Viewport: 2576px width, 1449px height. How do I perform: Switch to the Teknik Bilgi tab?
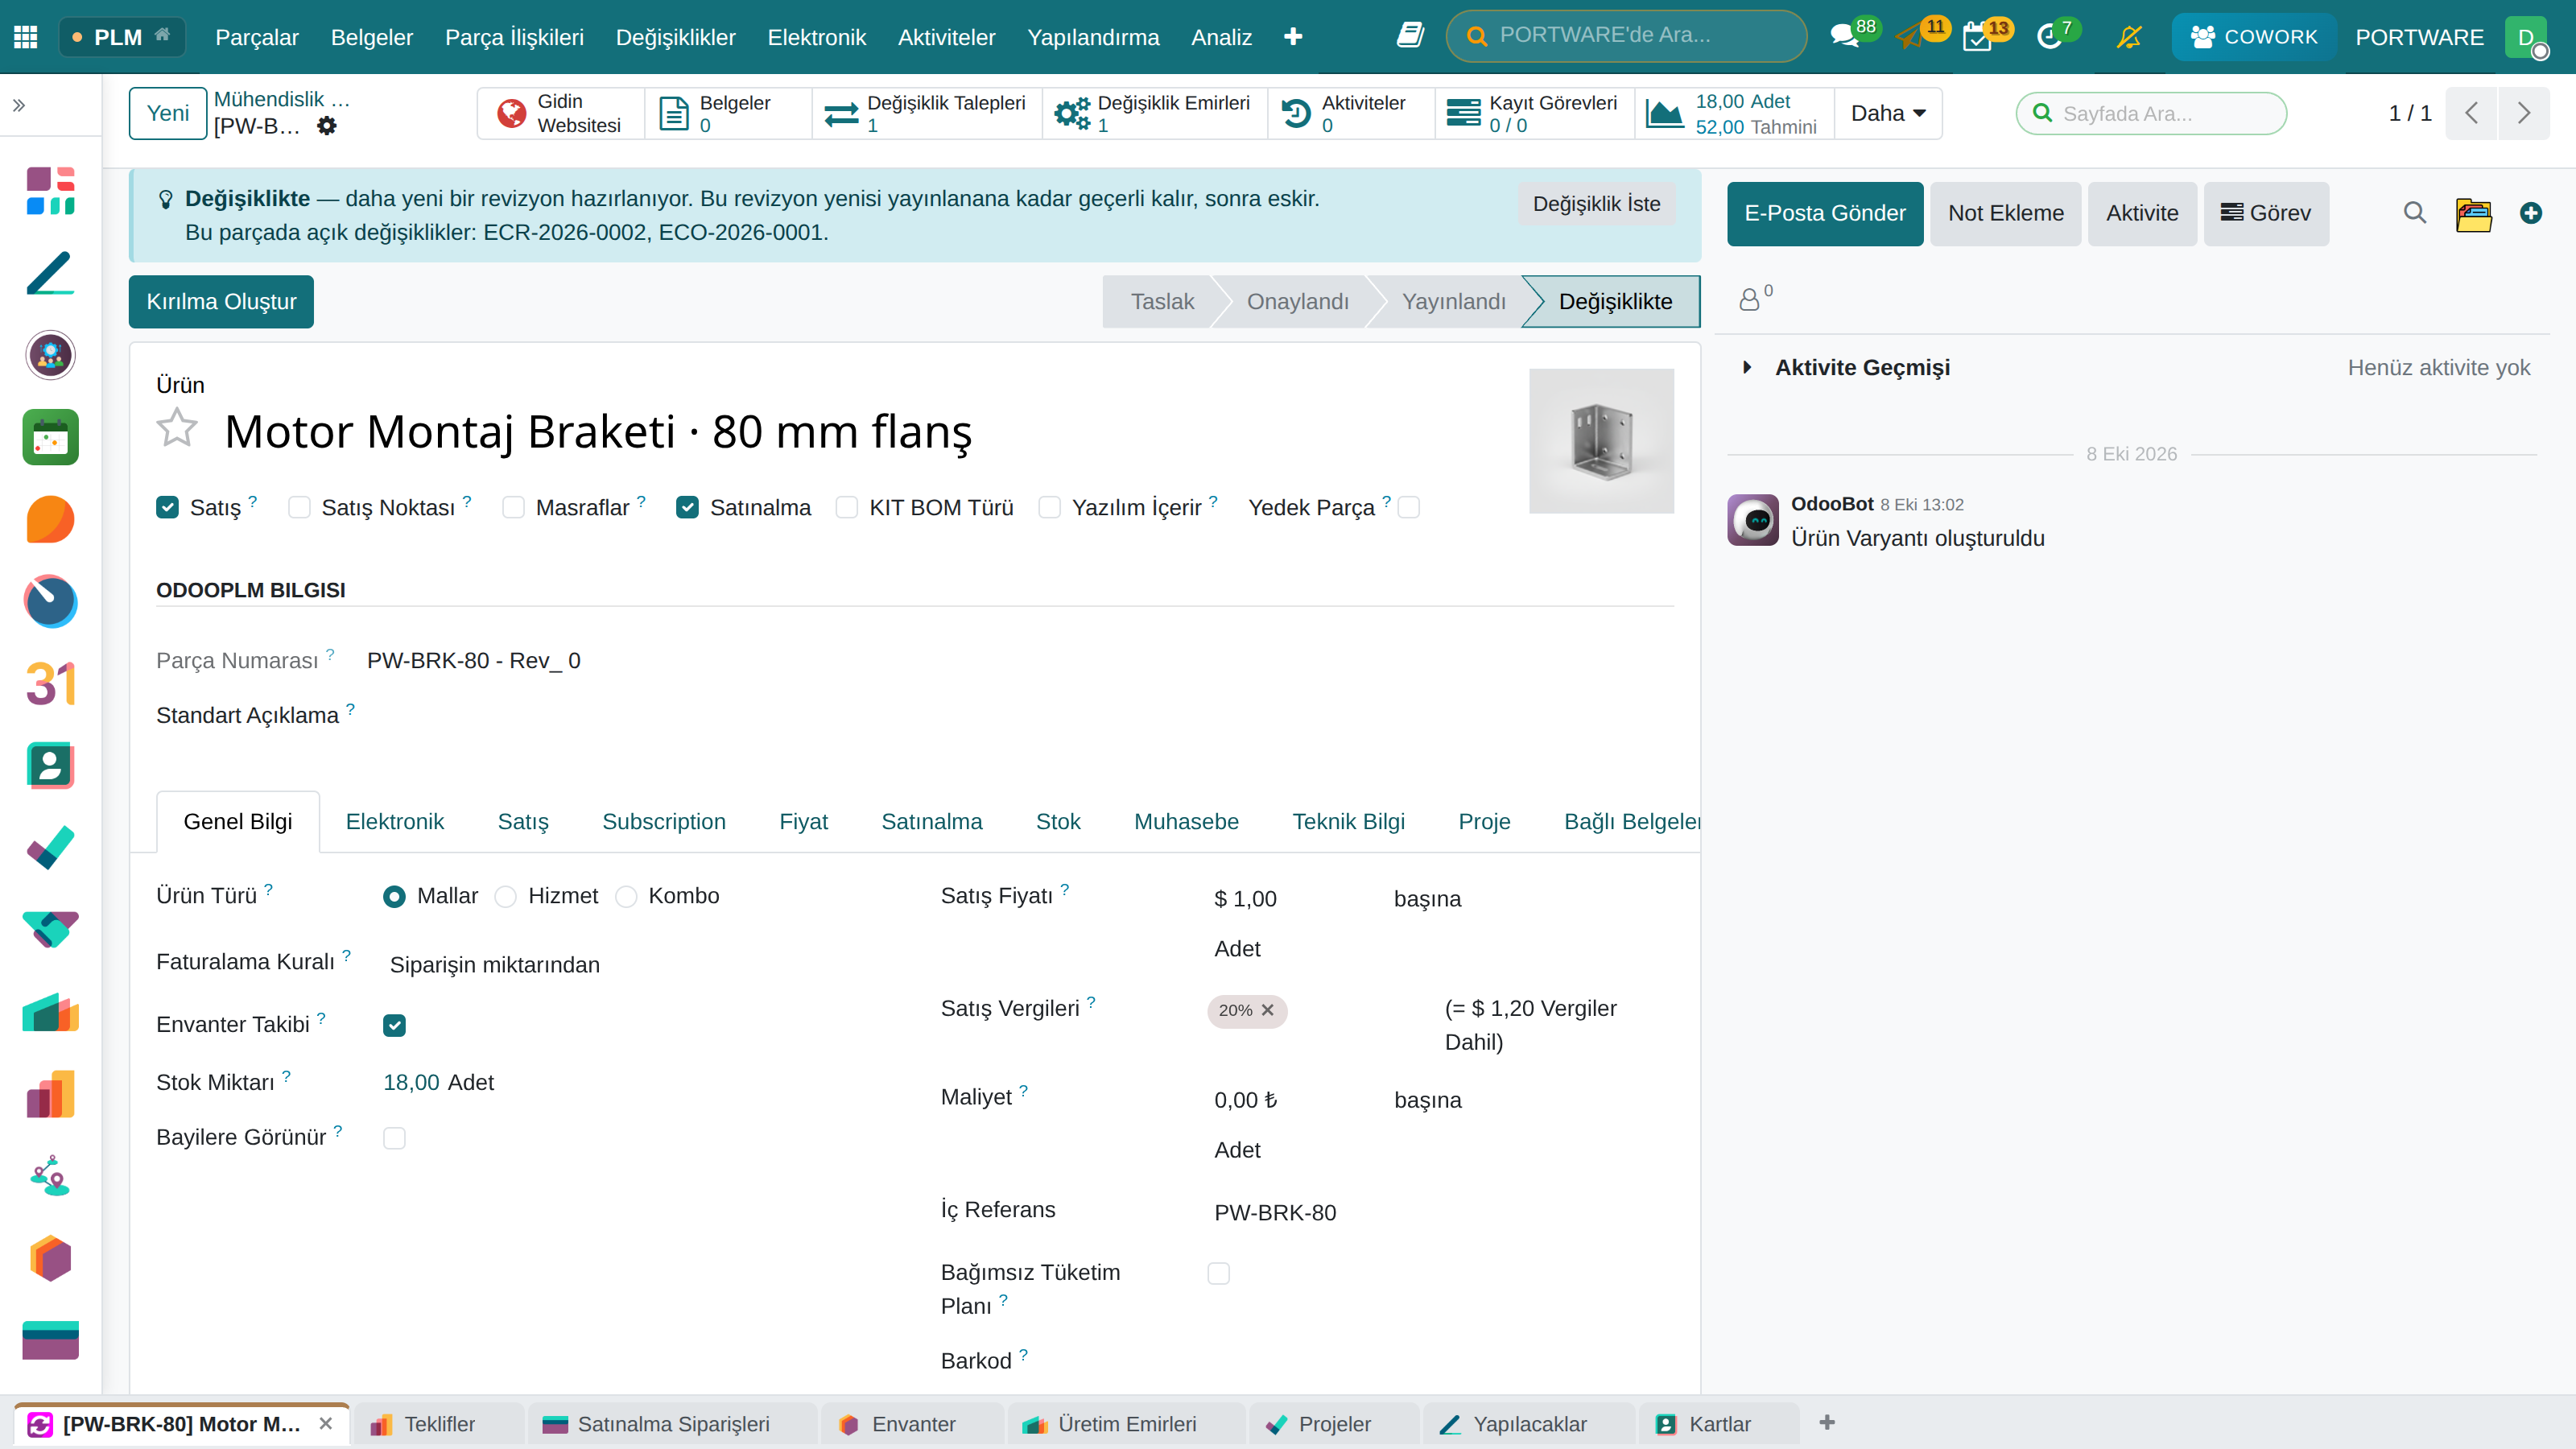coord(1348,821)
